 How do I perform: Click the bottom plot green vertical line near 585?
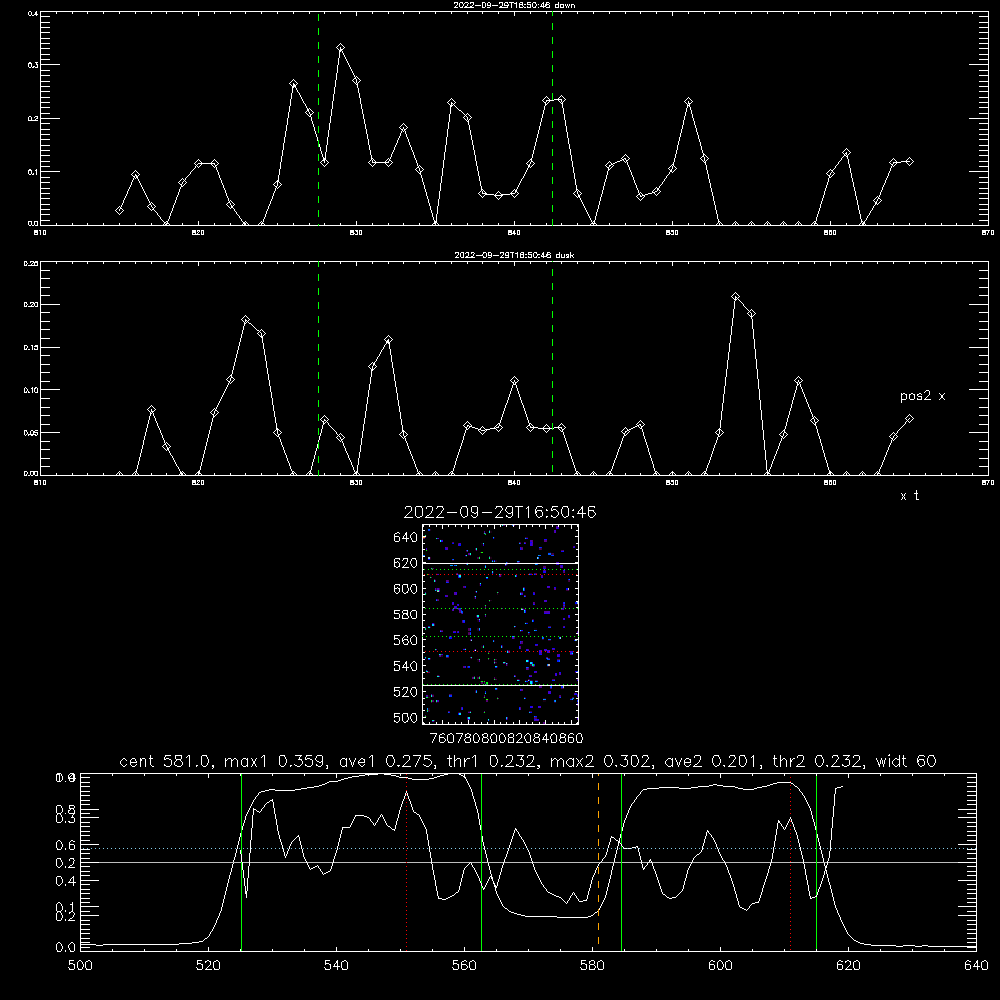tap(621, 861)
